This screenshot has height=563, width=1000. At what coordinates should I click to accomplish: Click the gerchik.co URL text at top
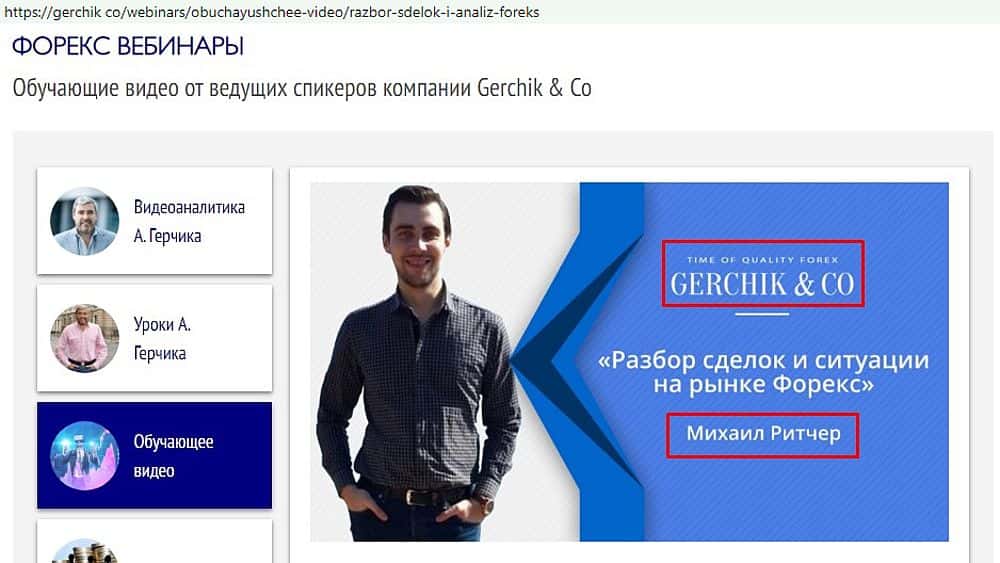272,11
